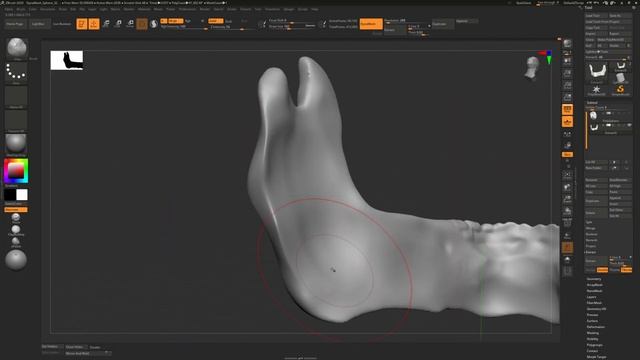This screenshot has width=640, height=360.
Task: Click the Frame icon on the right shelf
Action: coord(567,175)
